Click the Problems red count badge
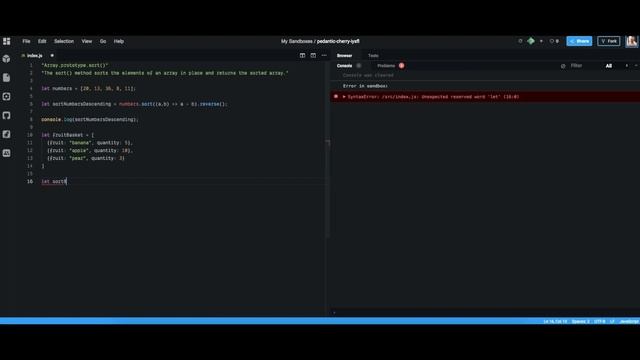This screenshot has height=360, width=640. click(x=402, y=66)
